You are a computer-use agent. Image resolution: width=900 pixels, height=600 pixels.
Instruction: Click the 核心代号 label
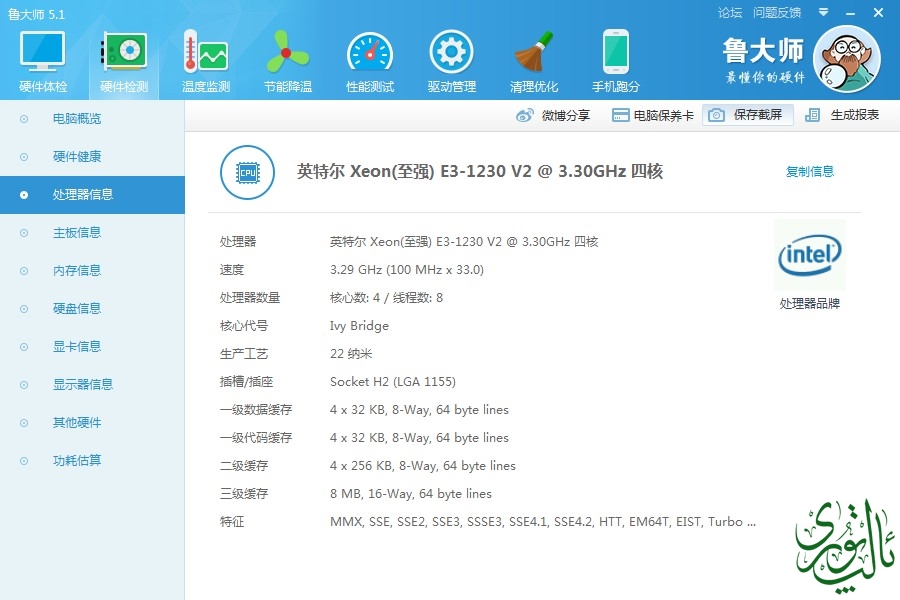coord(243,326)
